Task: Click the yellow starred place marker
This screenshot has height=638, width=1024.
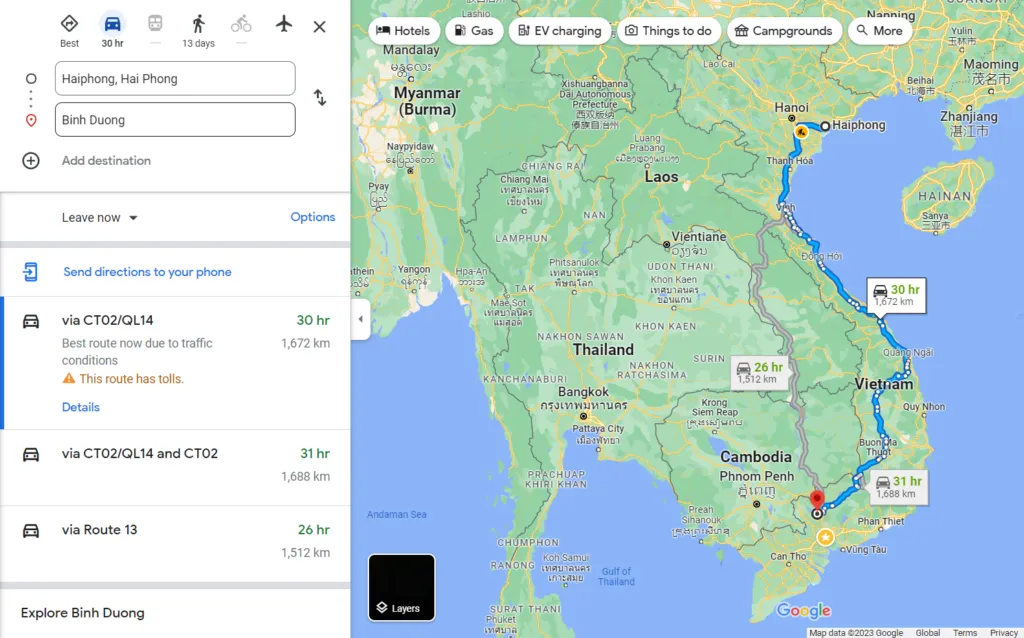Action: (825, 537)
